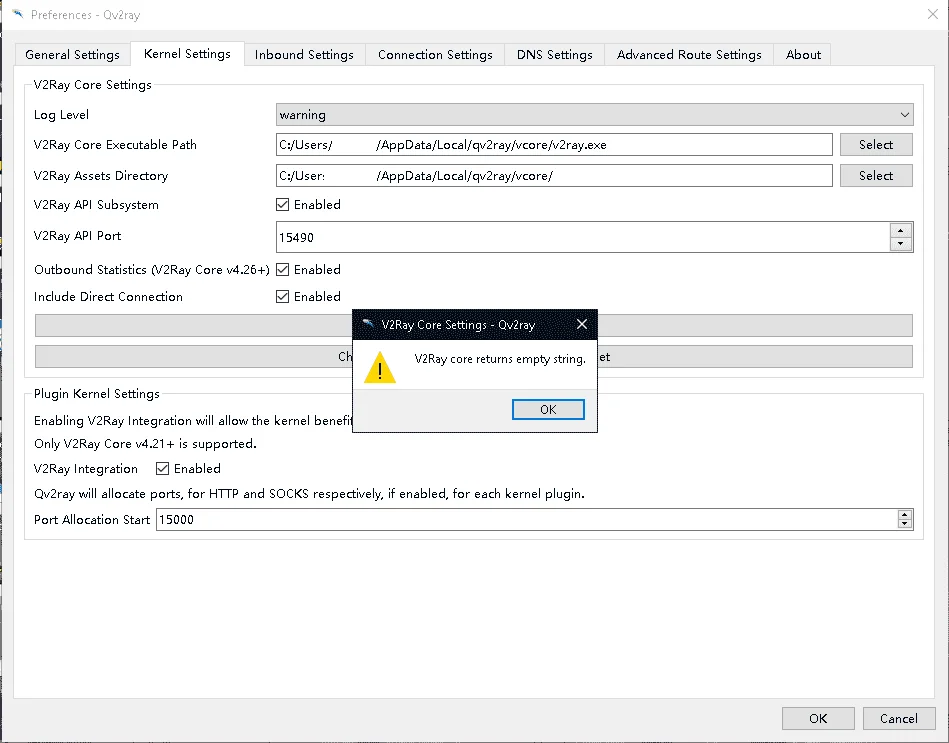Click the V2Ray Core Executable Path field
Viewport: 949px width, 743px height.
tap(554, 145)
